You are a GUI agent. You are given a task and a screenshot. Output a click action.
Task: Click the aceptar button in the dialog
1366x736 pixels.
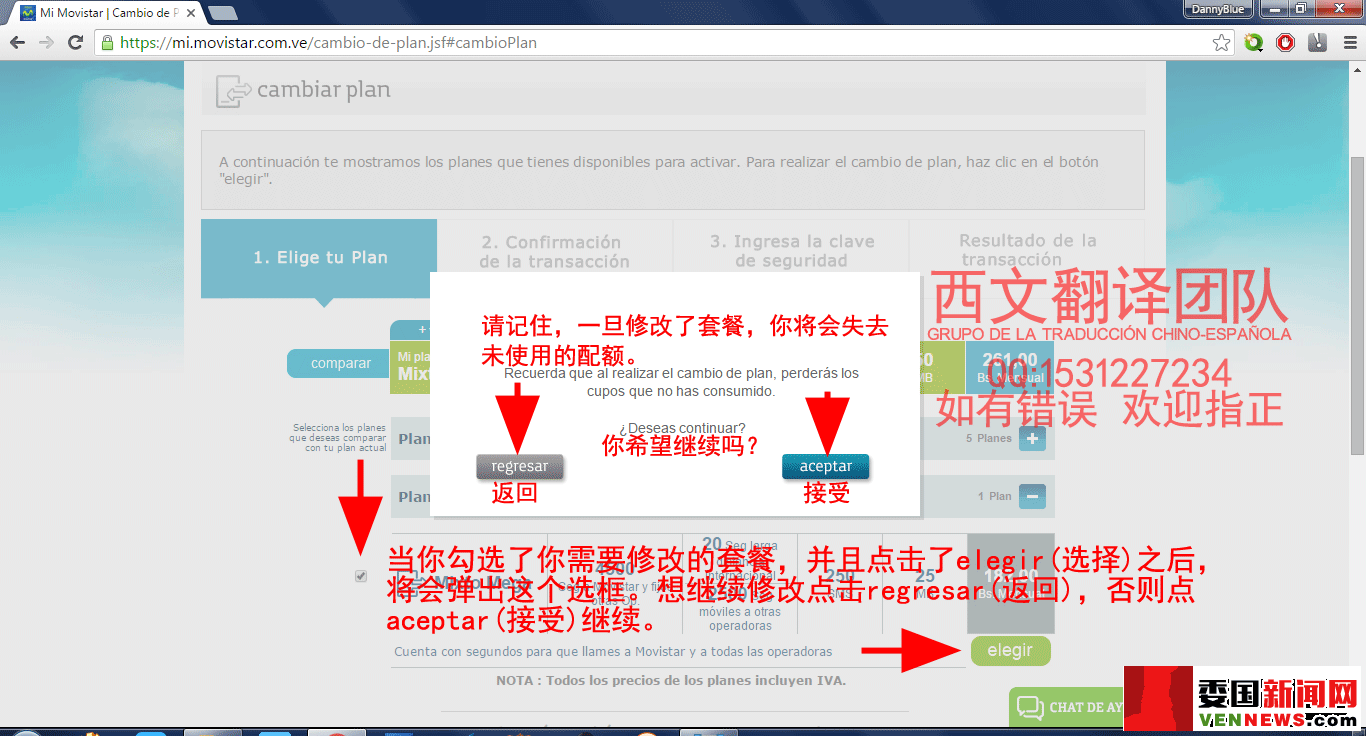(826, 466)
